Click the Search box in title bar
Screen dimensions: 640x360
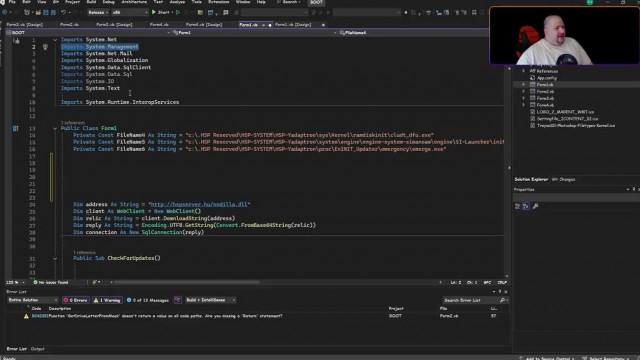(x=289, y=2)
